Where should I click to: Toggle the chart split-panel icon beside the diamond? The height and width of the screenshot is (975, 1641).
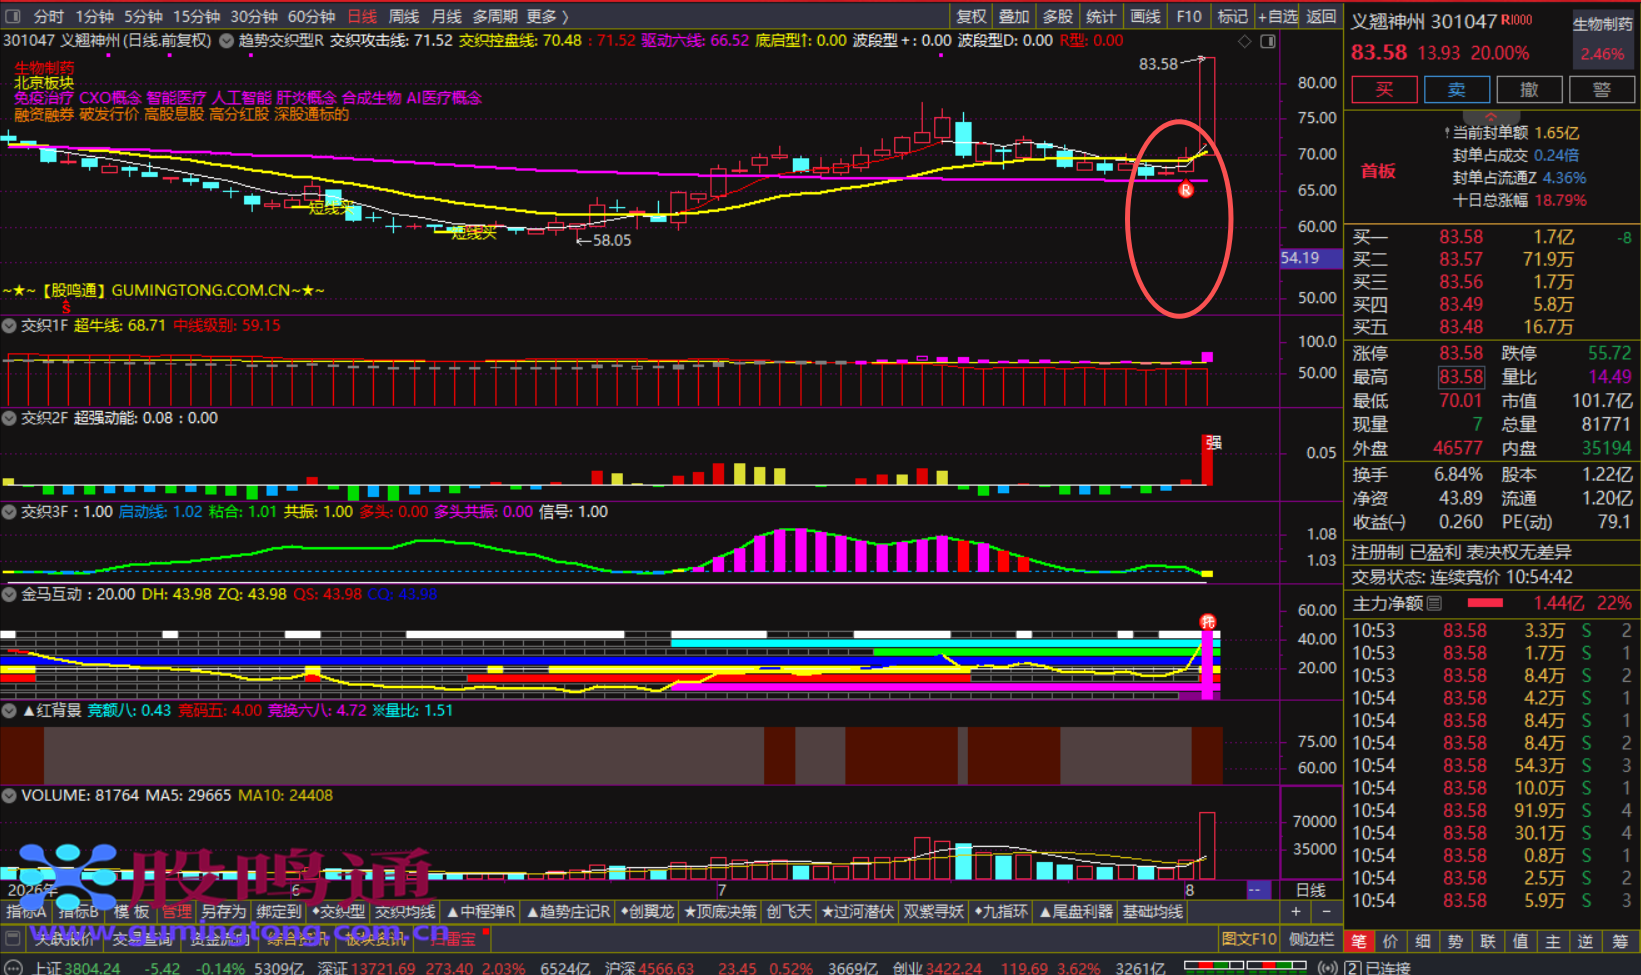tap(1268, 41)
